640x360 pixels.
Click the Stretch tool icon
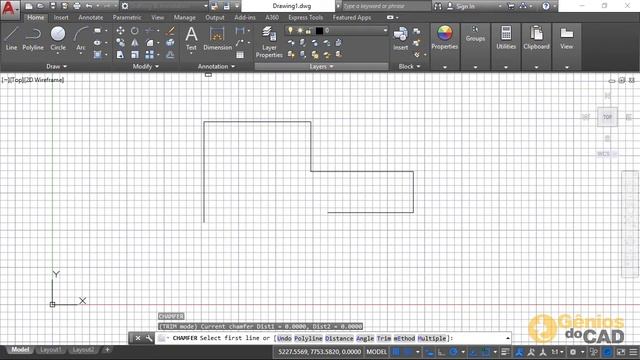120,54
